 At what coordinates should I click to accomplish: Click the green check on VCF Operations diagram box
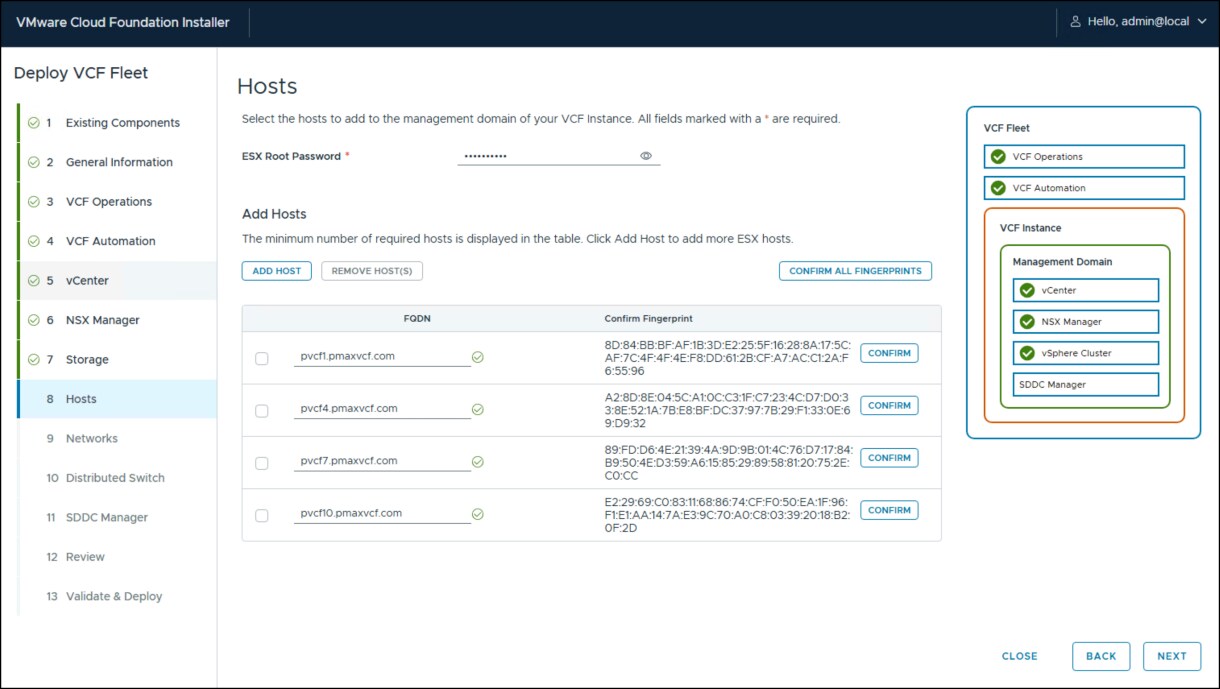pos(998,157)
